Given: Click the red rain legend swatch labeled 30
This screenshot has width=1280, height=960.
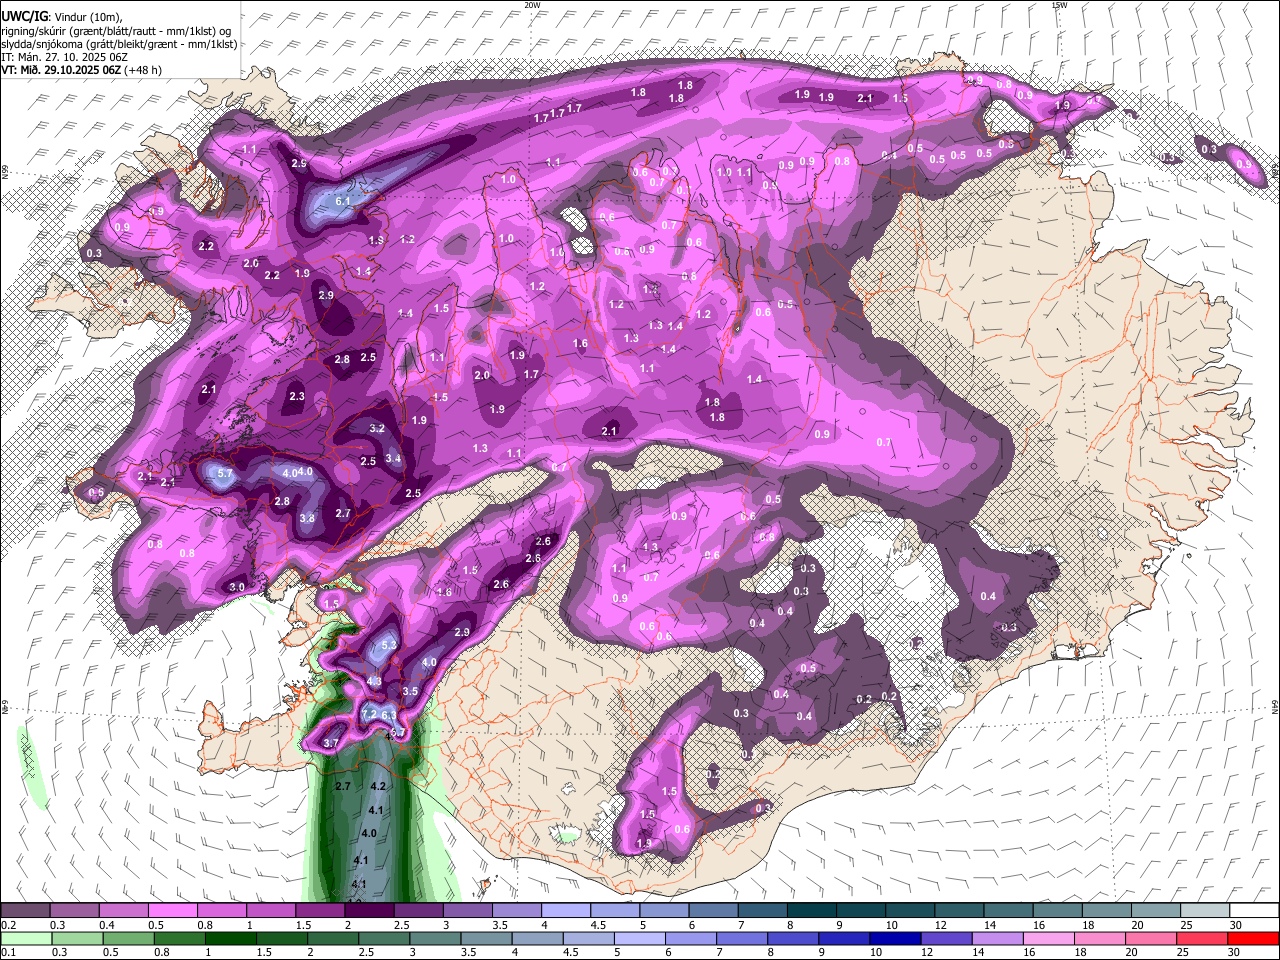Looking at the screenshot, I should [1254, 938].
